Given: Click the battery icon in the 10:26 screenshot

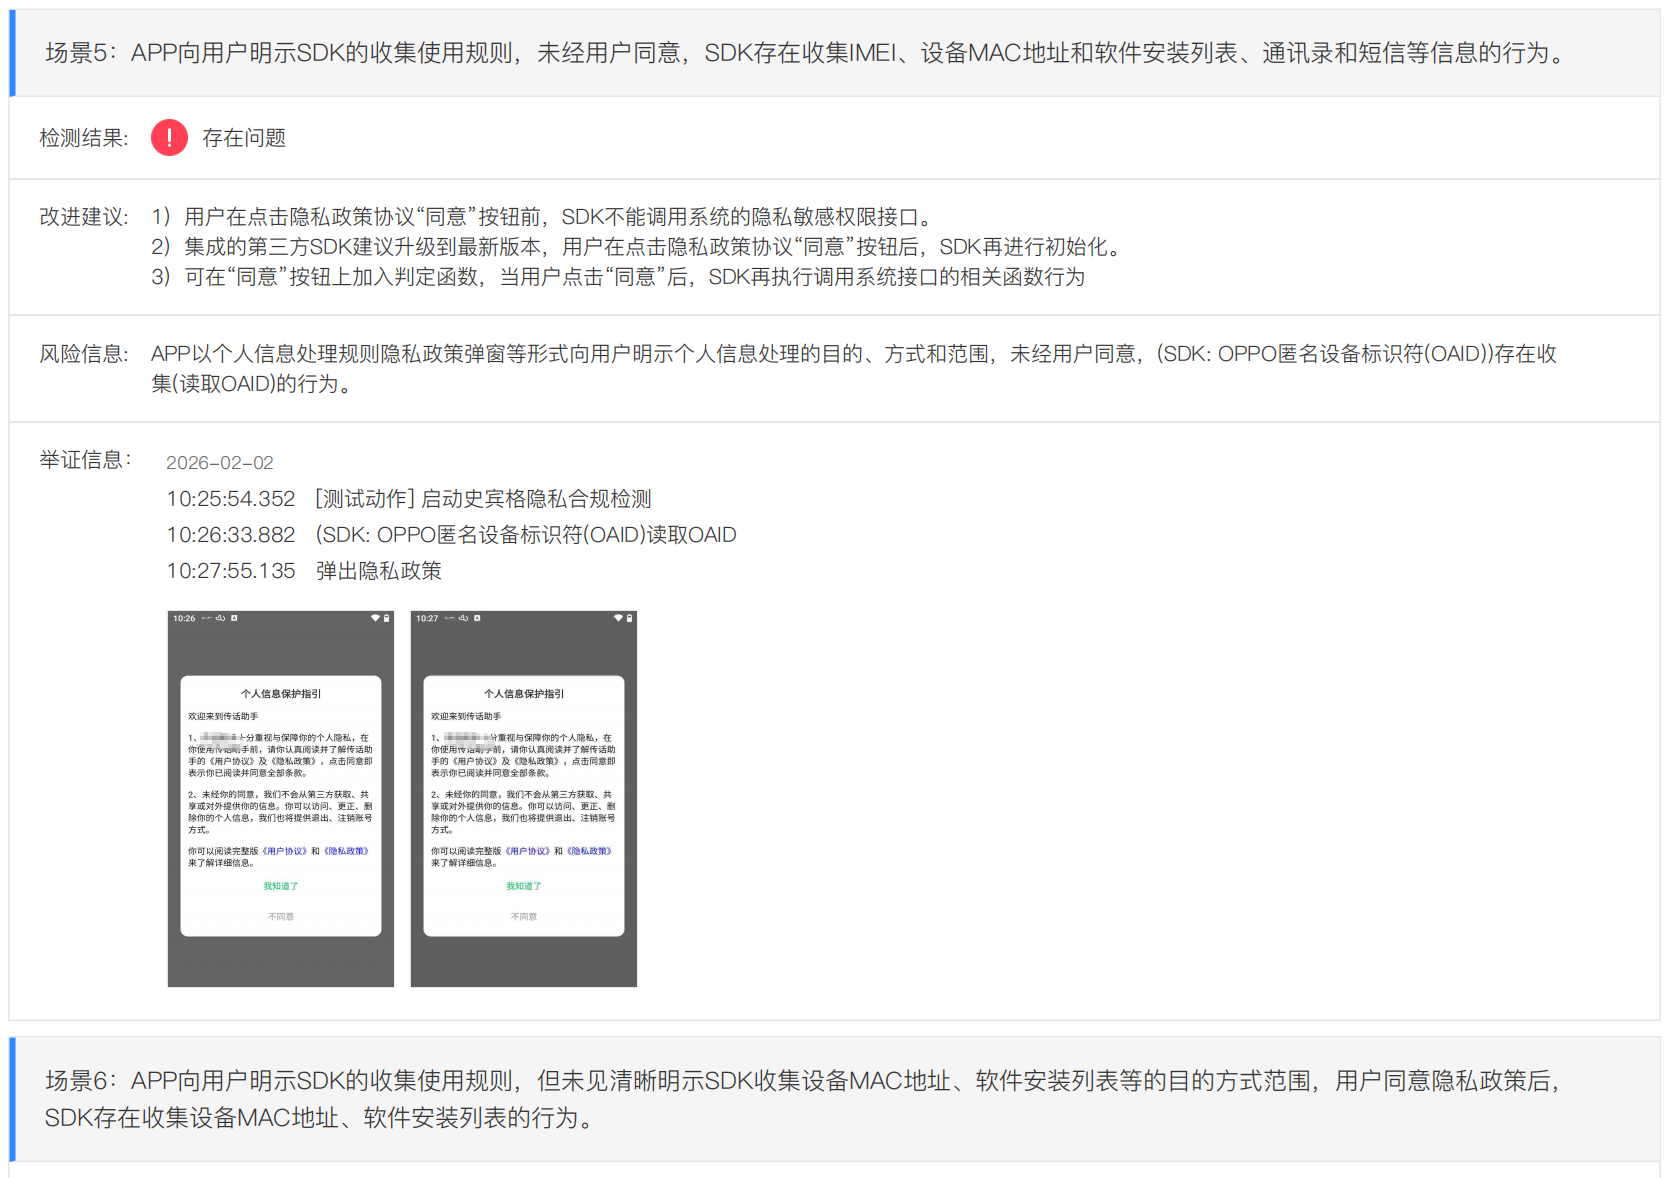Looking at the screenshot, I should click(386, 618).
